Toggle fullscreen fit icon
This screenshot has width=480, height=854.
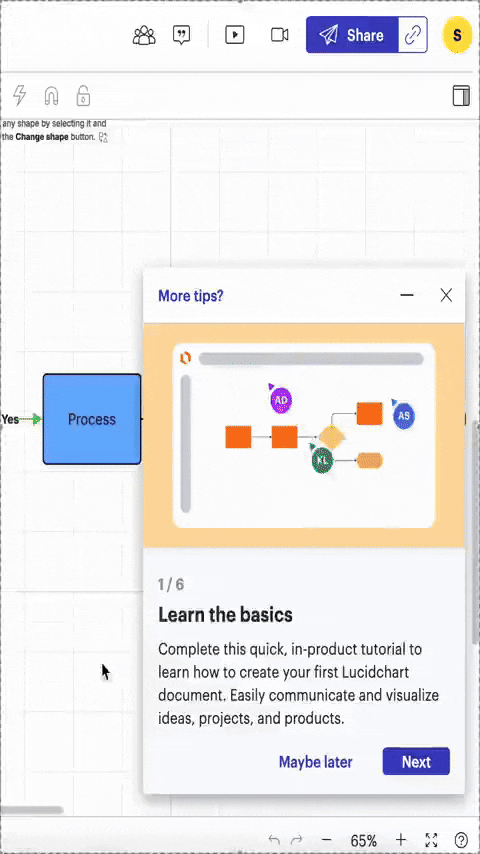(x=431, y=840)
